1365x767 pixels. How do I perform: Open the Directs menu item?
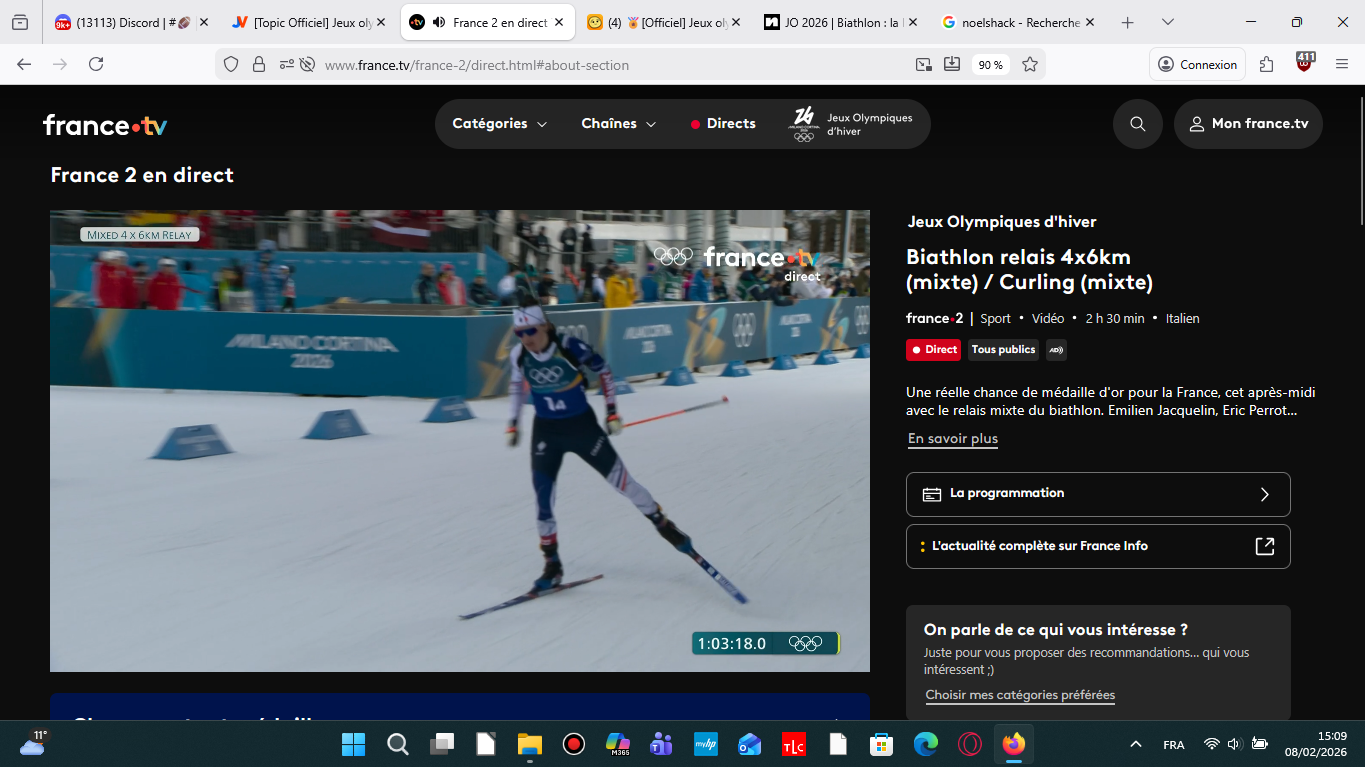[x=723, y=124]
